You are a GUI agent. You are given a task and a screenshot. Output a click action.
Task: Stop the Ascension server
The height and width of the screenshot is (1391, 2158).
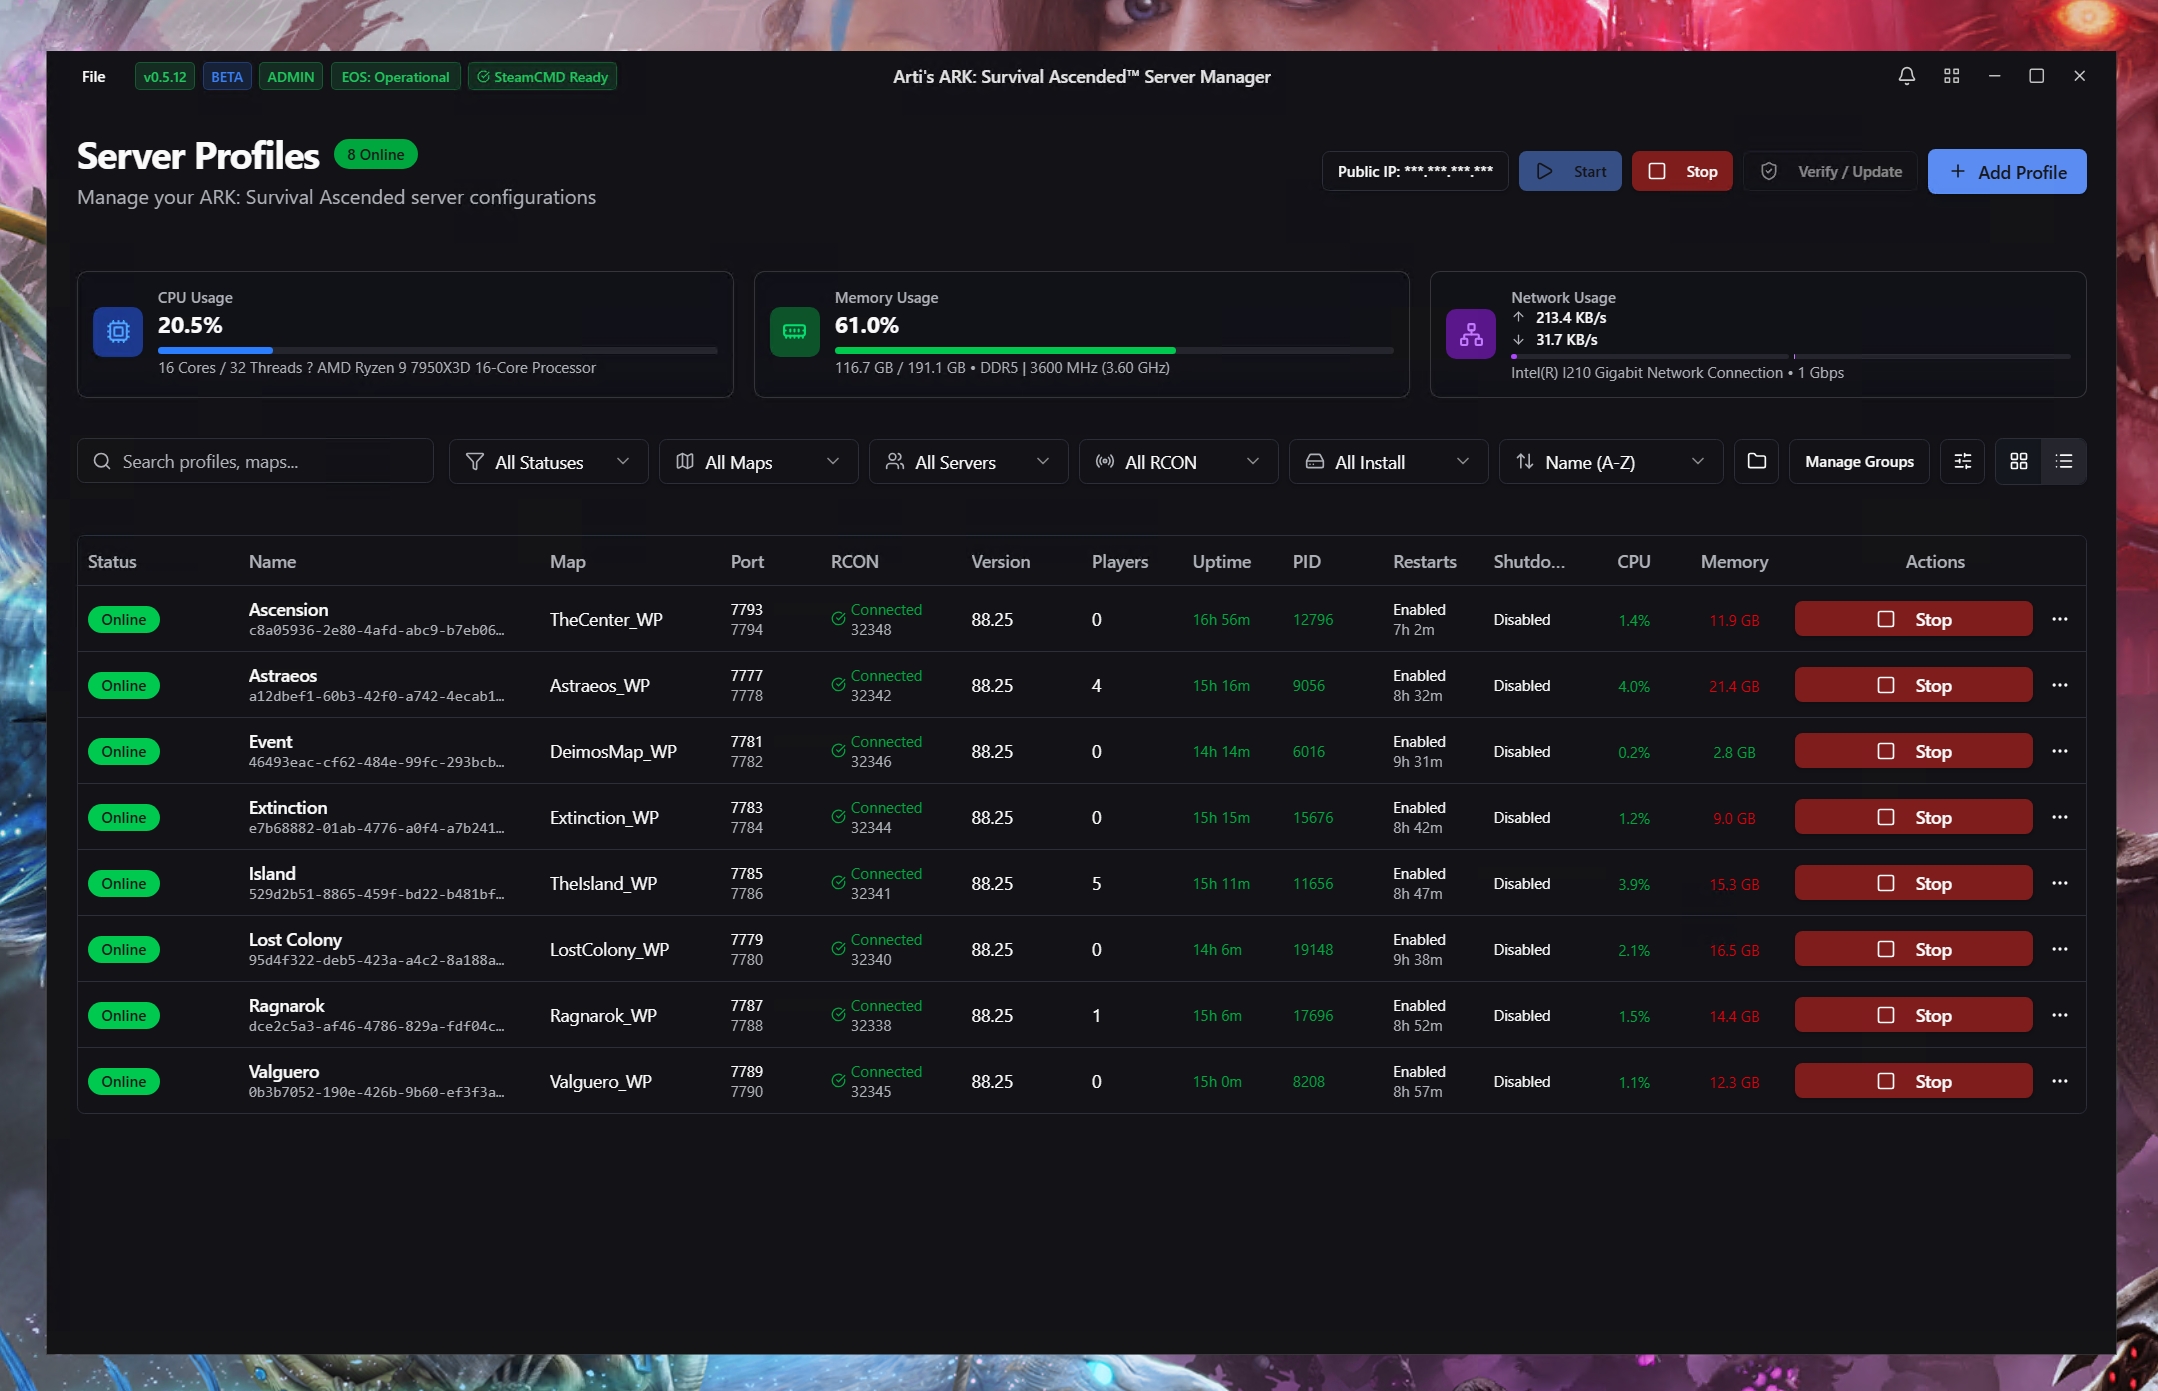coord(1913,619)
